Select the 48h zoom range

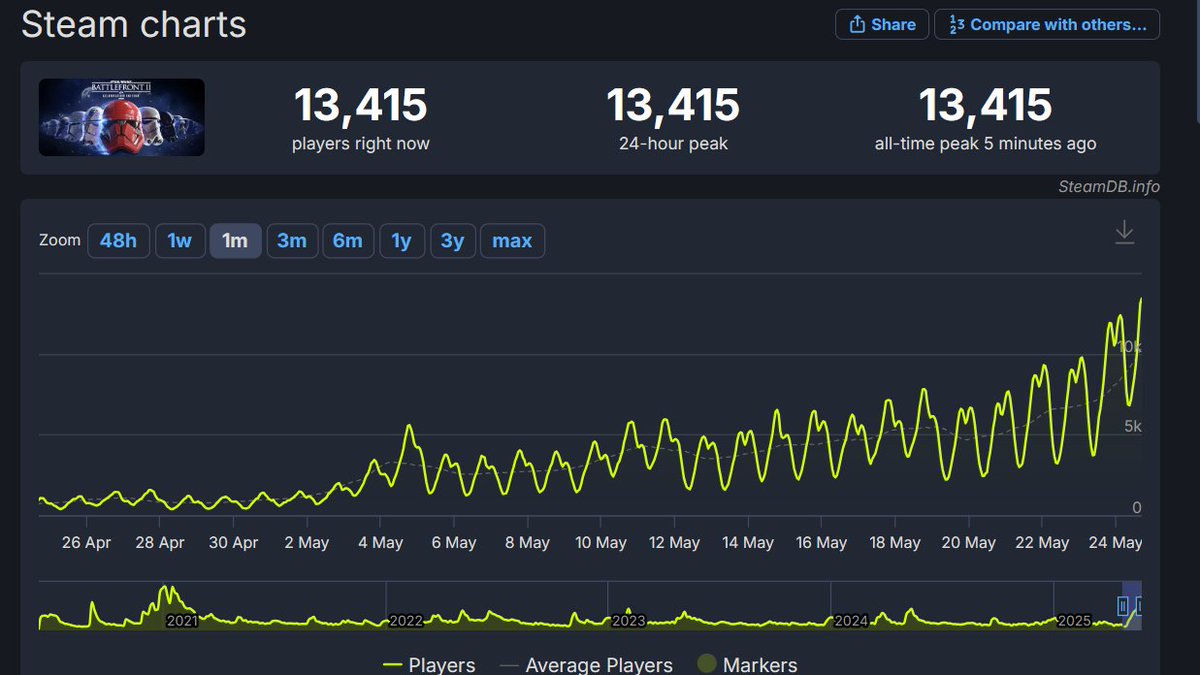coord(118,240)
